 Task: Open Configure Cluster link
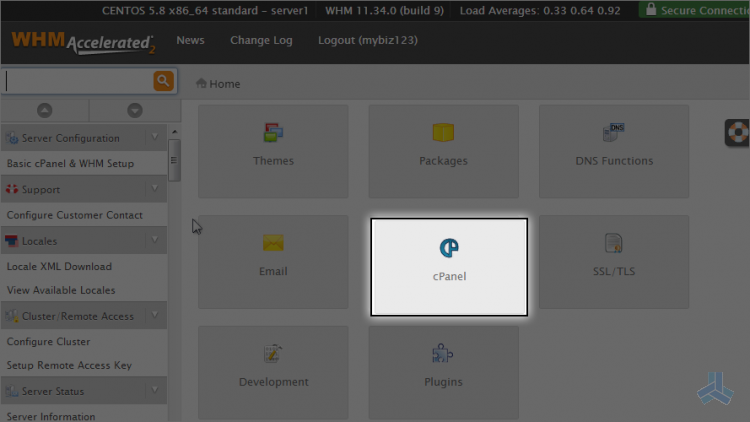coord(48,342)
